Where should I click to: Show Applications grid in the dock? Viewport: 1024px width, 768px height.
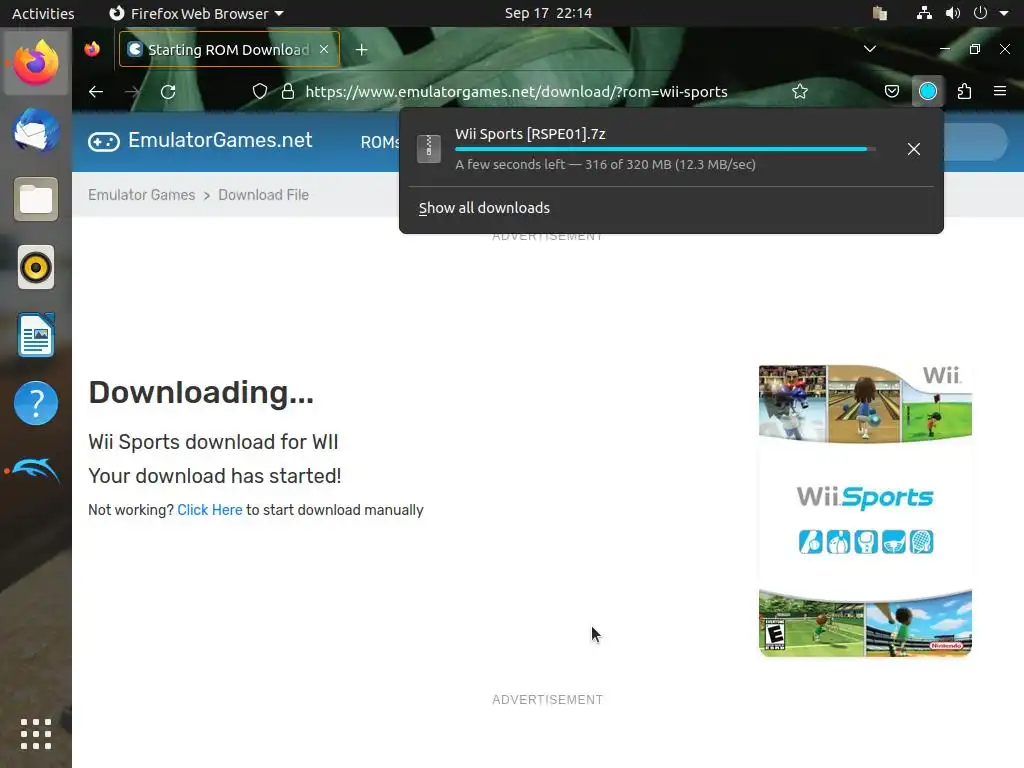click(x=36, y=734)
